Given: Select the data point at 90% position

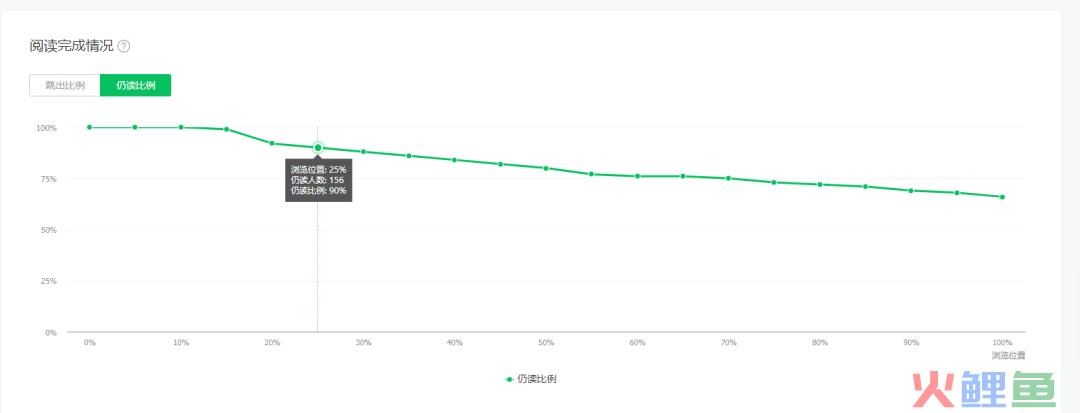Looking at the screenshot, I should pyautogui.click(x=911, y=191).
